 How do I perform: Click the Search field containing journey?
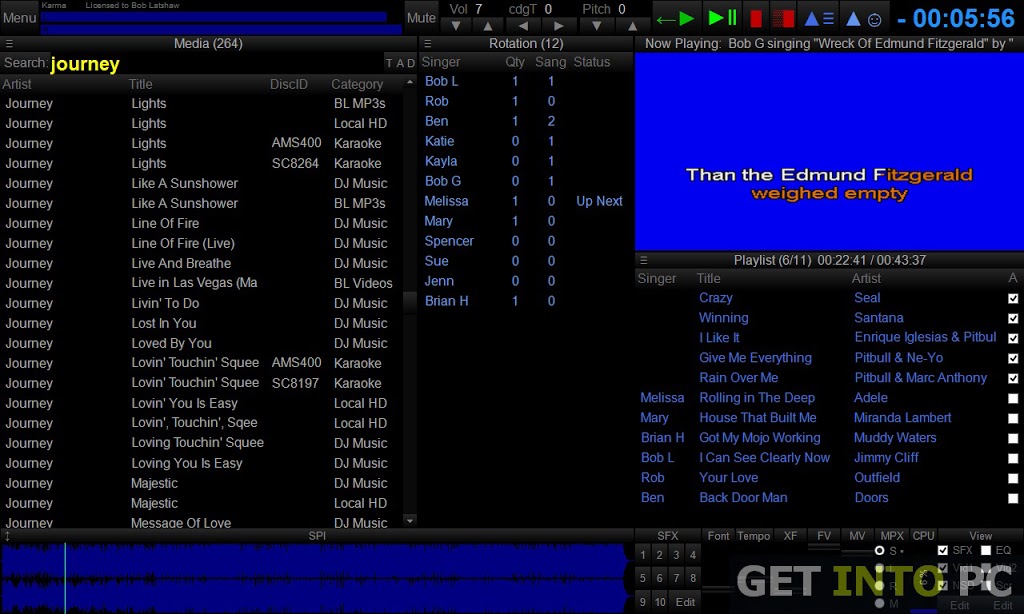pos(216,63)
